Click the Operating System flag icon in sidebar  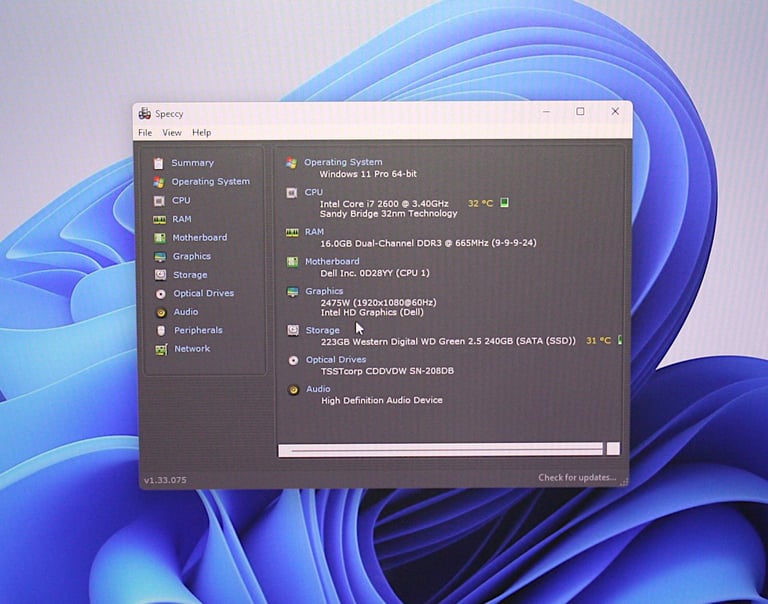point(158,182)
